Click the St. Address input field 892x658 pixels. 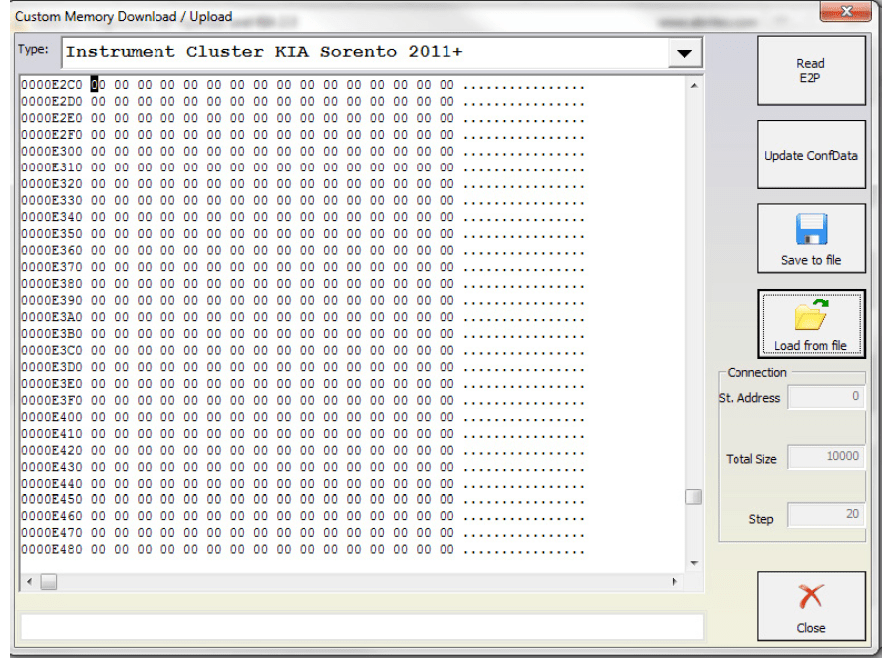[826, 398]
